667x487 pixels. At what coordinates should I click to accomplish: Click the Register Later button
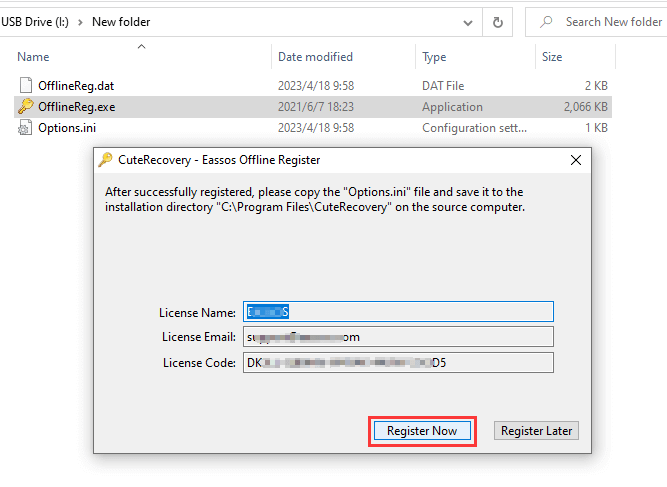[x=536, y=431]
